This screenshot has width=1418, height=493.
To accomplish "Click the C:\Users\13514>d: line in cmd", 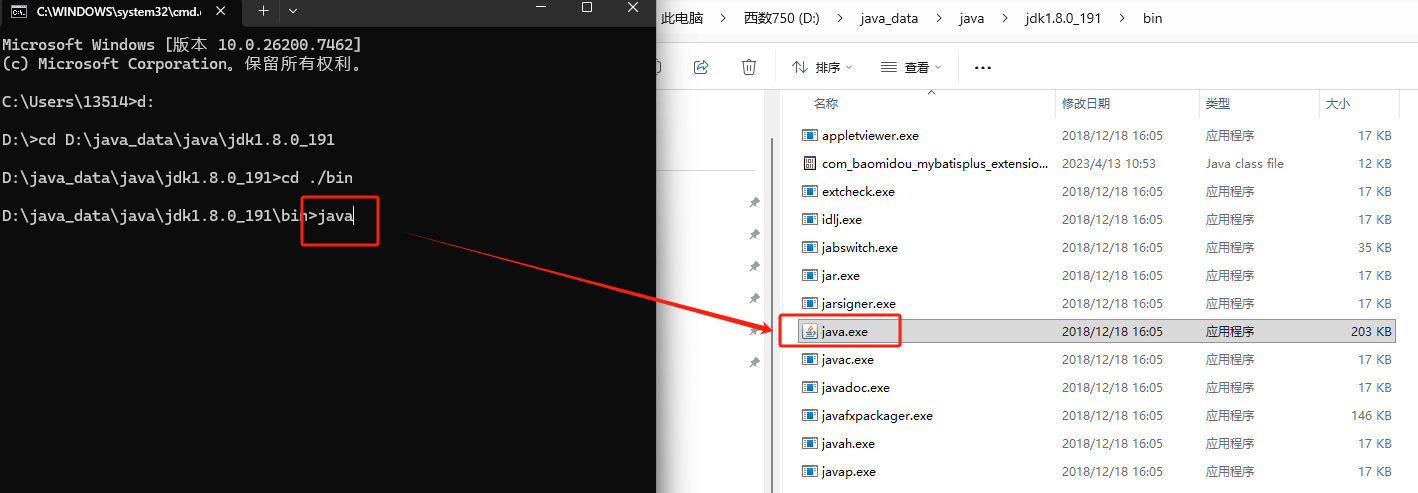I will coord(78,102).
